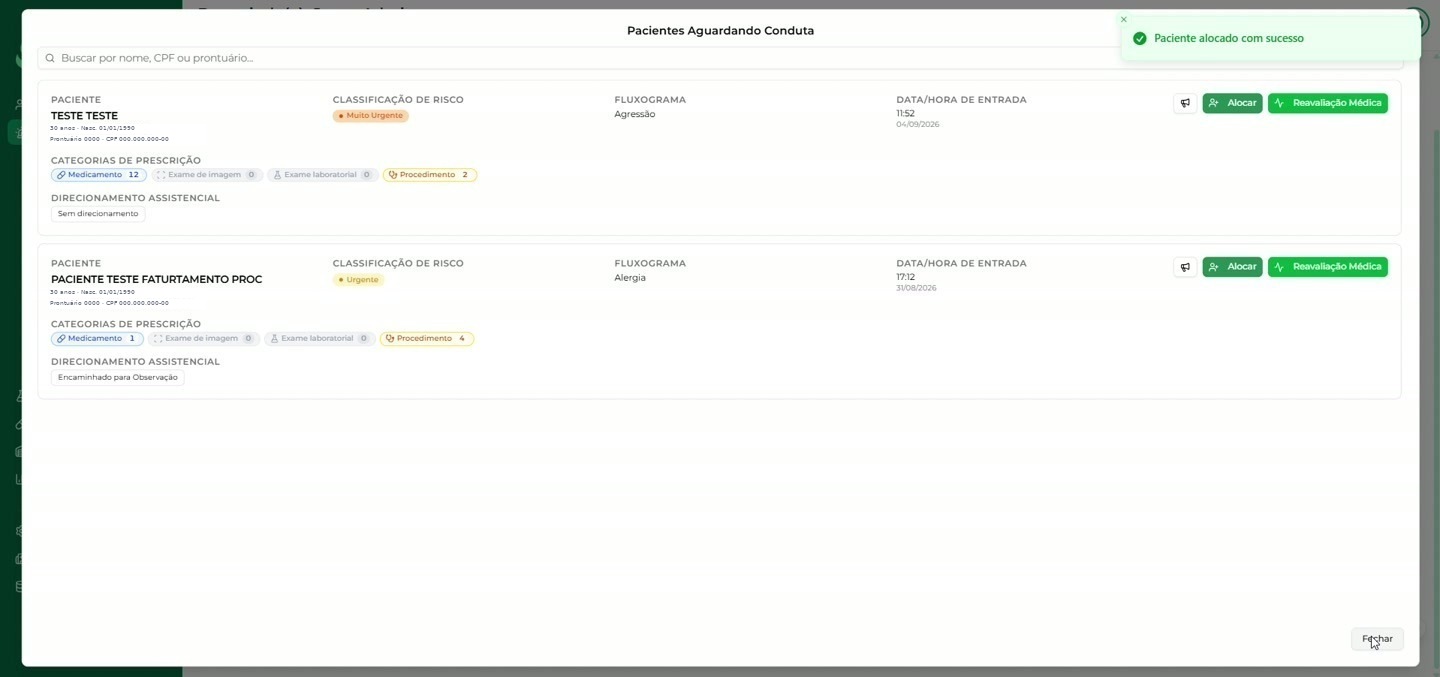This screenshot has height=677, width=1440.
Task: Click the entry time 17:12
Action: 905,277
